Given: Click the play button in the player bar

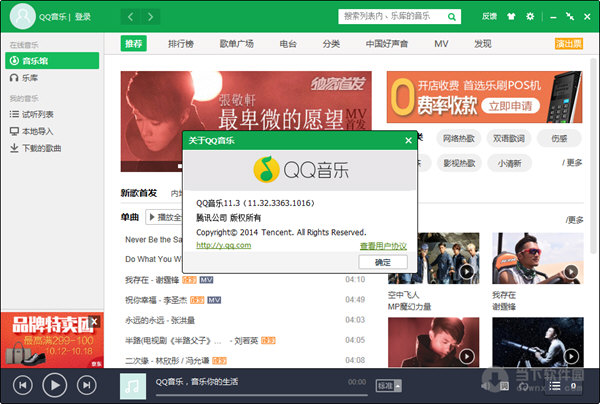Looking at the screenshot, I should coord(55,385).
